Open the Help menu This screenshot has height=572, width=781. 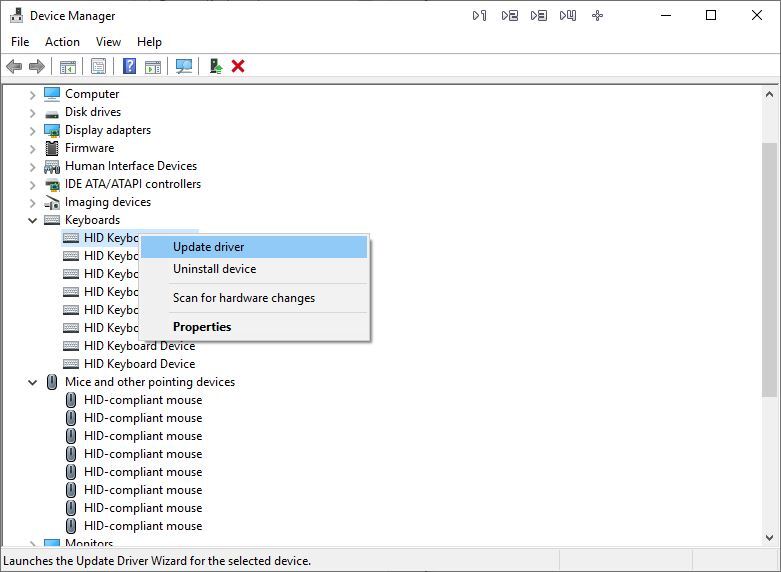149,42
